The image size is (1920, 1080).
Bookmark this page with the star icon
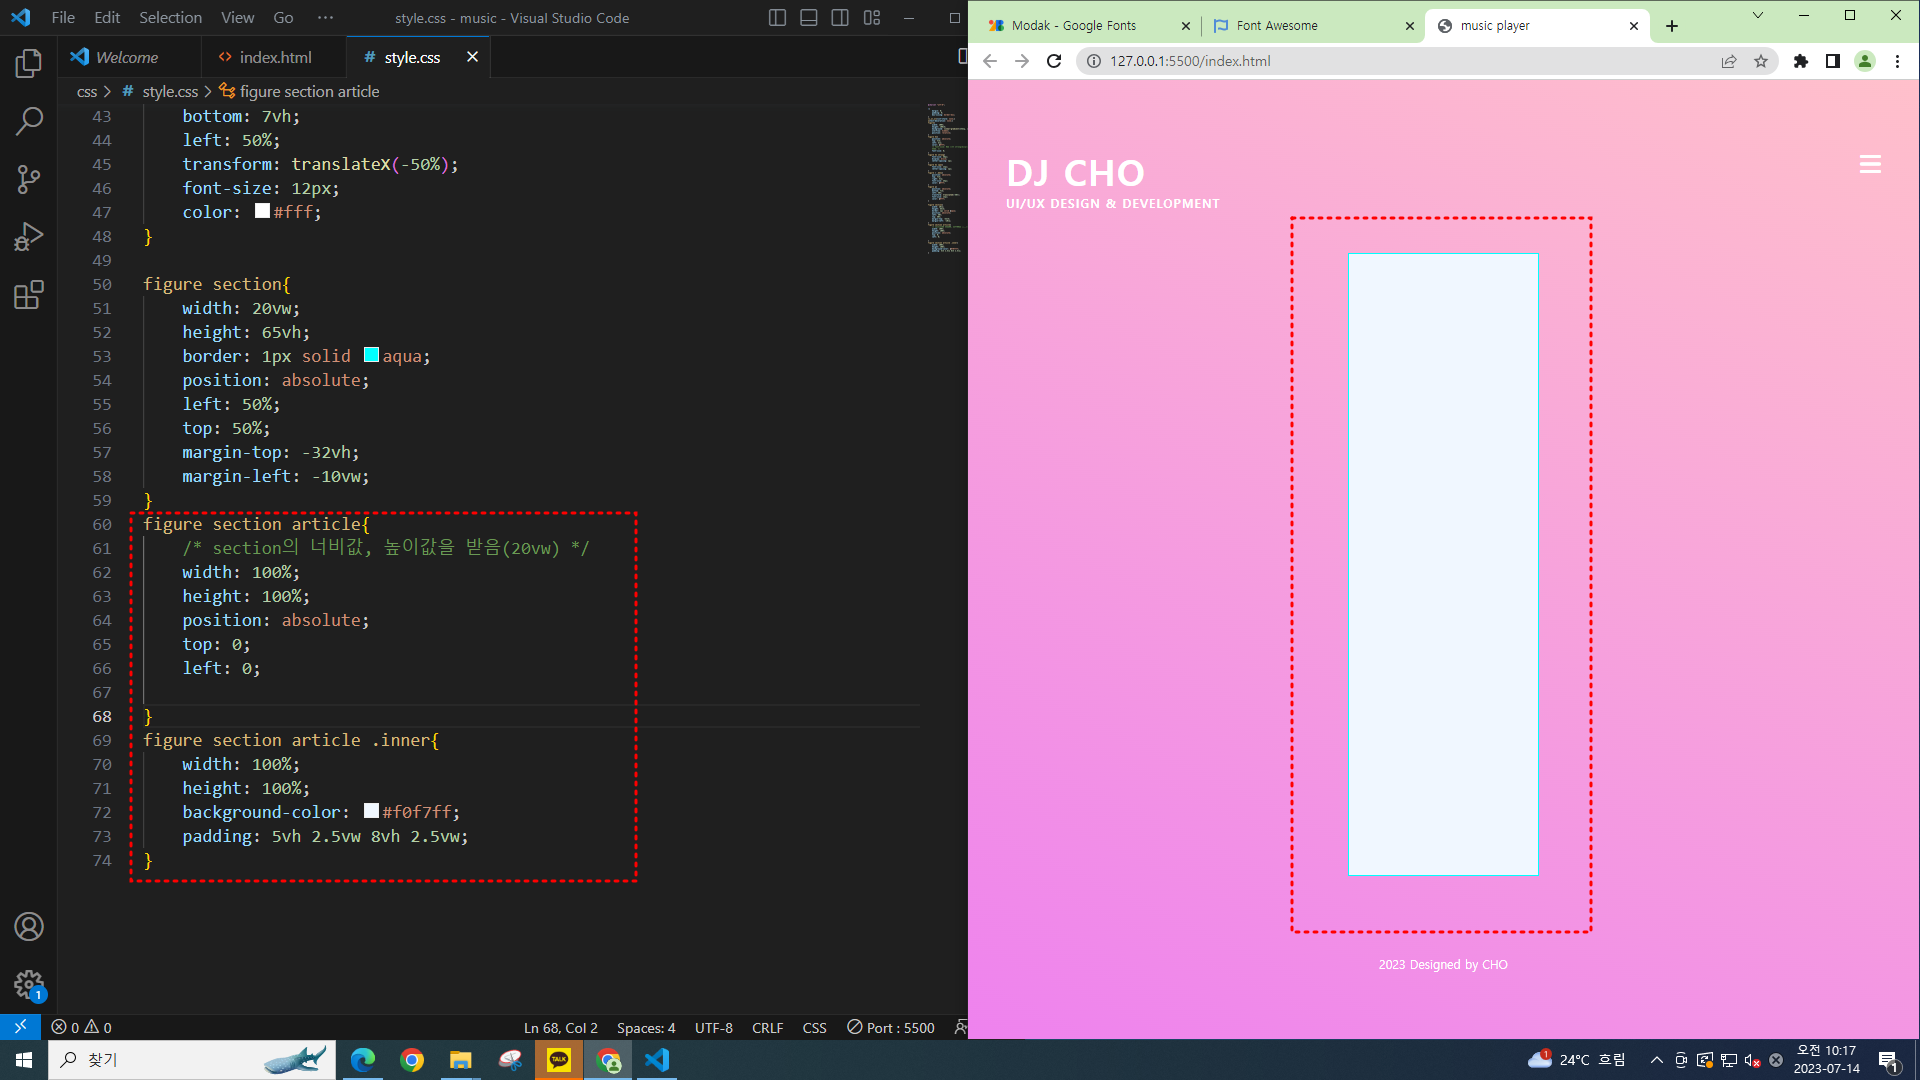(x=1761, y=61)
